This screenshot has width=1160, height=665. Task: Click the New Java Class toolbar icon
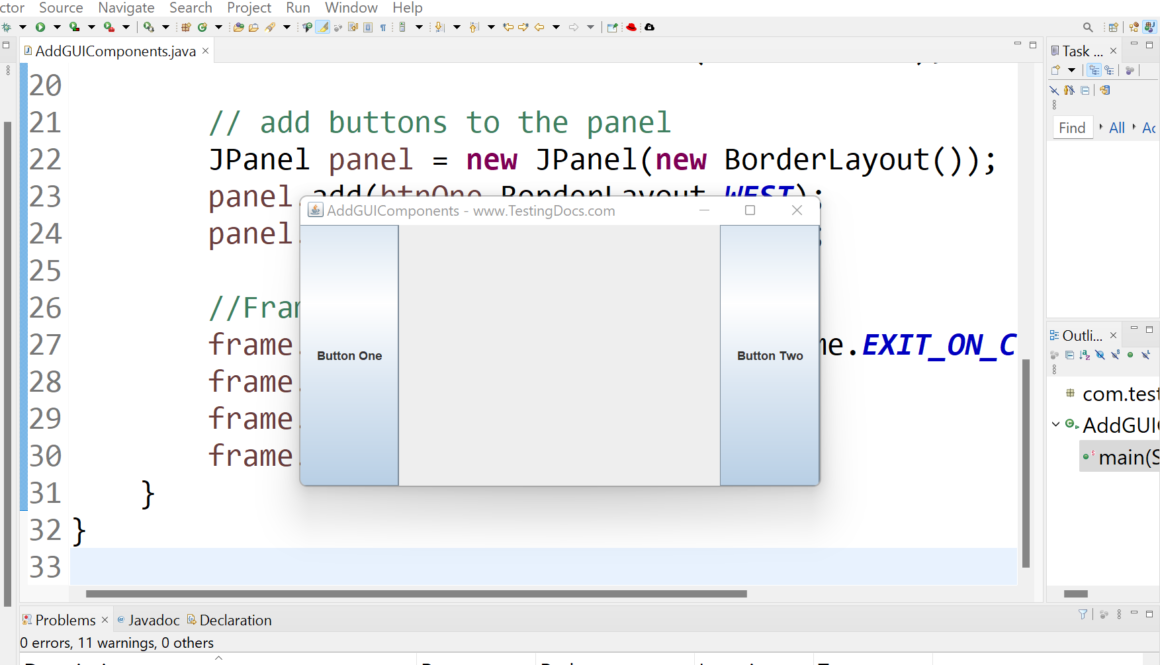[x=201, y=27]
